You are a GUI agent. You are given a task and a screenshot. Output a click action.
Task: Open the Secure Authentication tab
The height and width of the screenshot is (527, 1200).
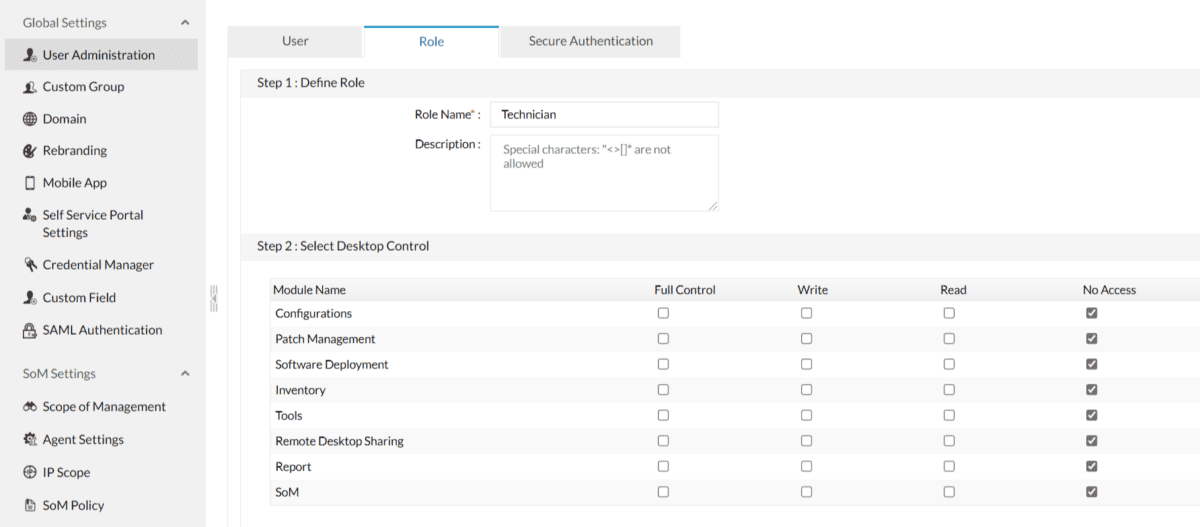590,41
